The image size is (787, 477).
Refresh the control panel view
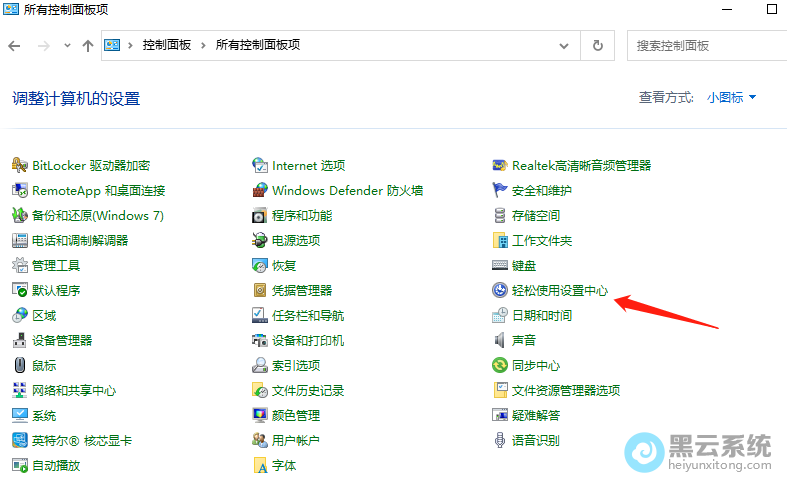(x=597, y=46)
